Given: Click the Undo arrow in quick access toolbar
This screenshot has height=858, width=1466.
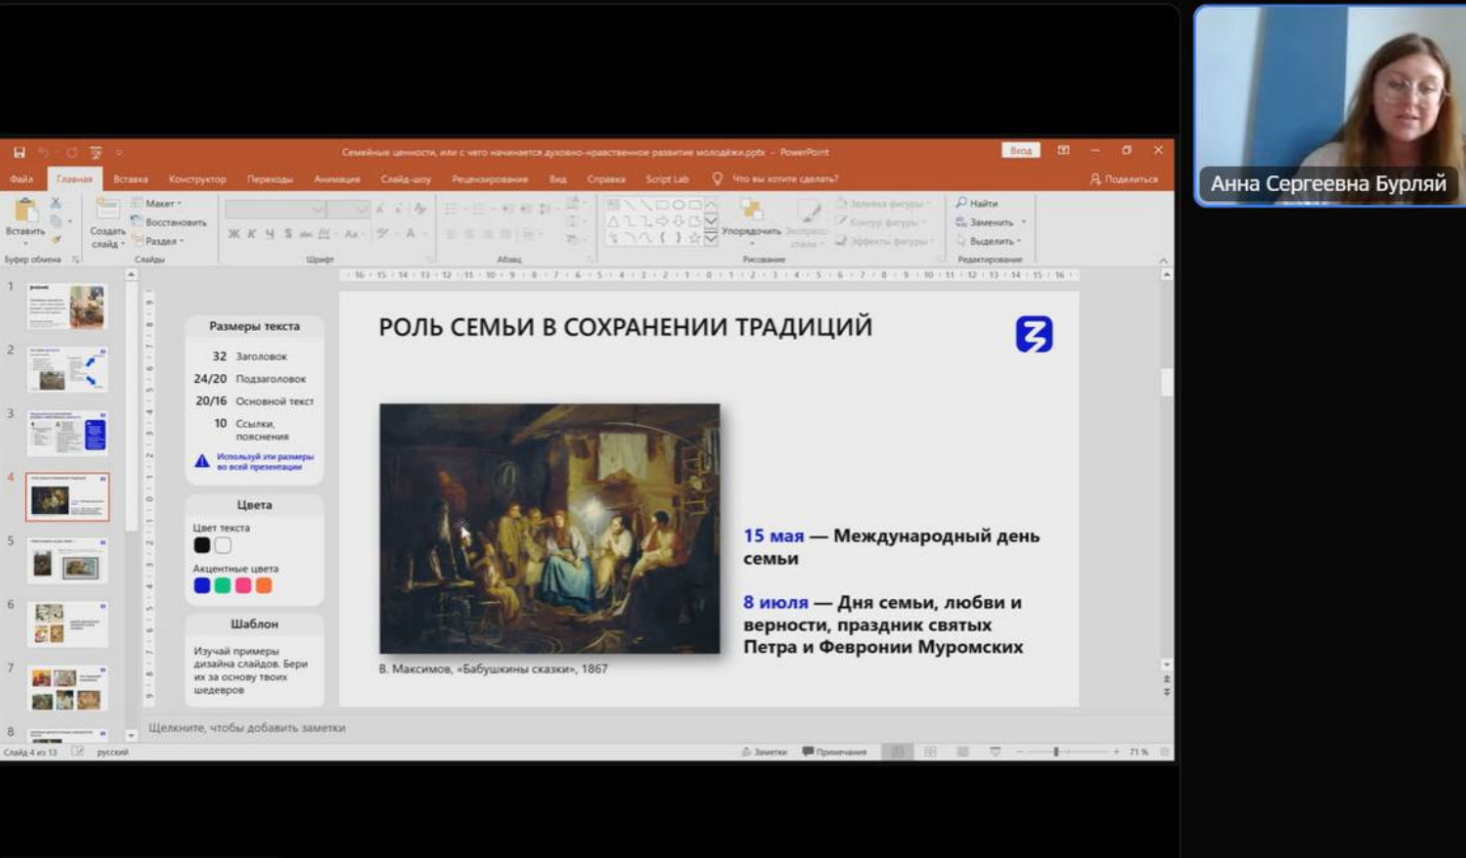Looking at the screenshot, I should click(x=43, y=152).
